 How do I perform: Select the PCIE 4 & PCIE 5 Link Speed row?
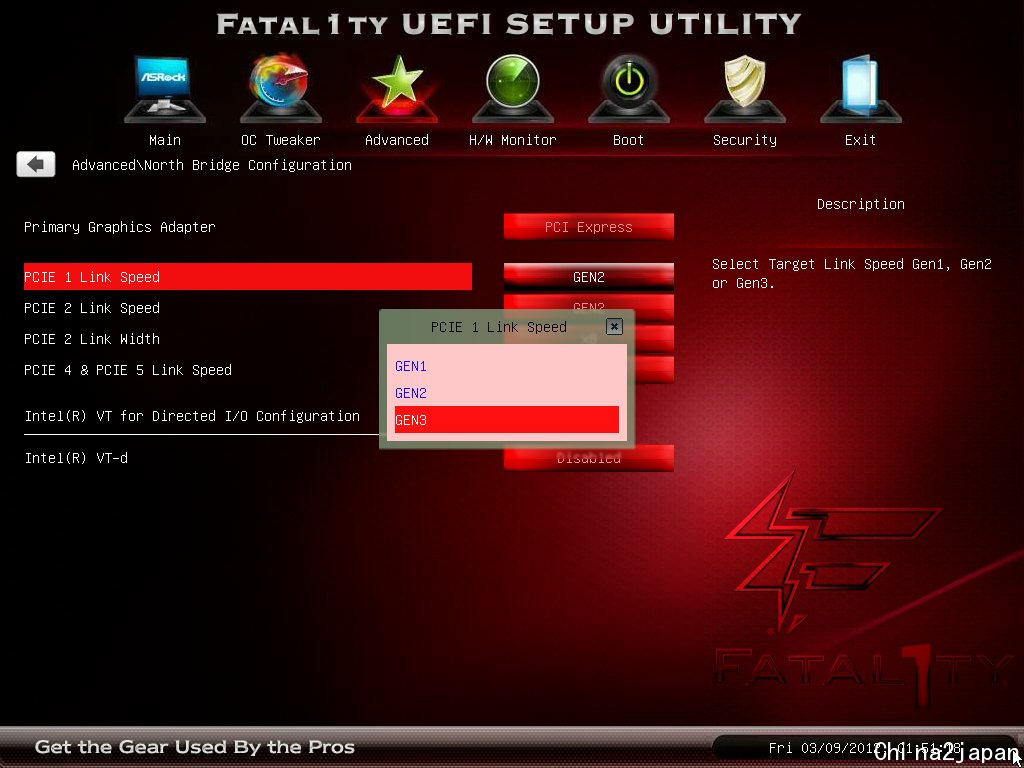(x=127, y=370)
